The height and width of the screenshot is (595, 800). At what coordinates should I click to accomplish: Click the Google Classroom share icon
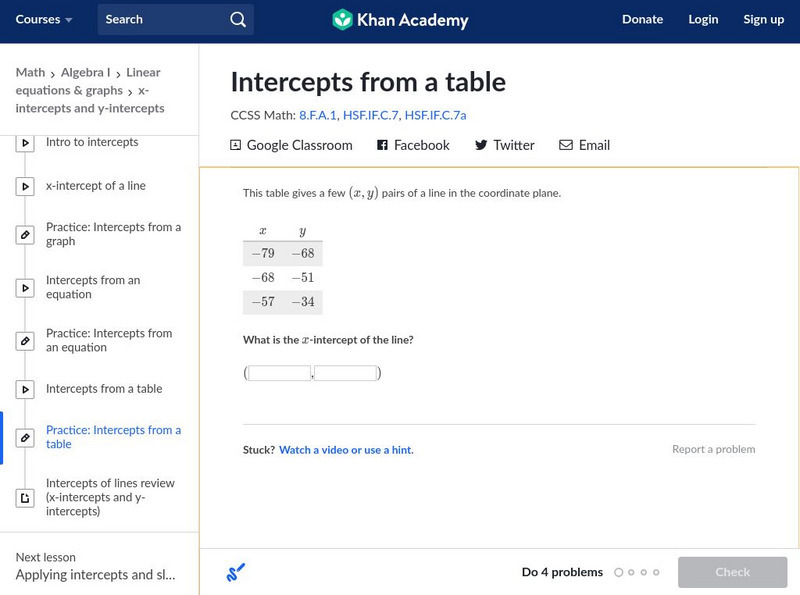pyautogui.click(x=236, y=145)
